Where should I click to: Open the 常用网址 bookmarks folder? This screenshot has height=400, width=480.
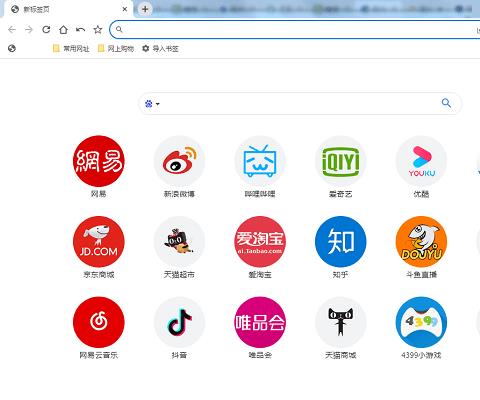click(71, 49)
